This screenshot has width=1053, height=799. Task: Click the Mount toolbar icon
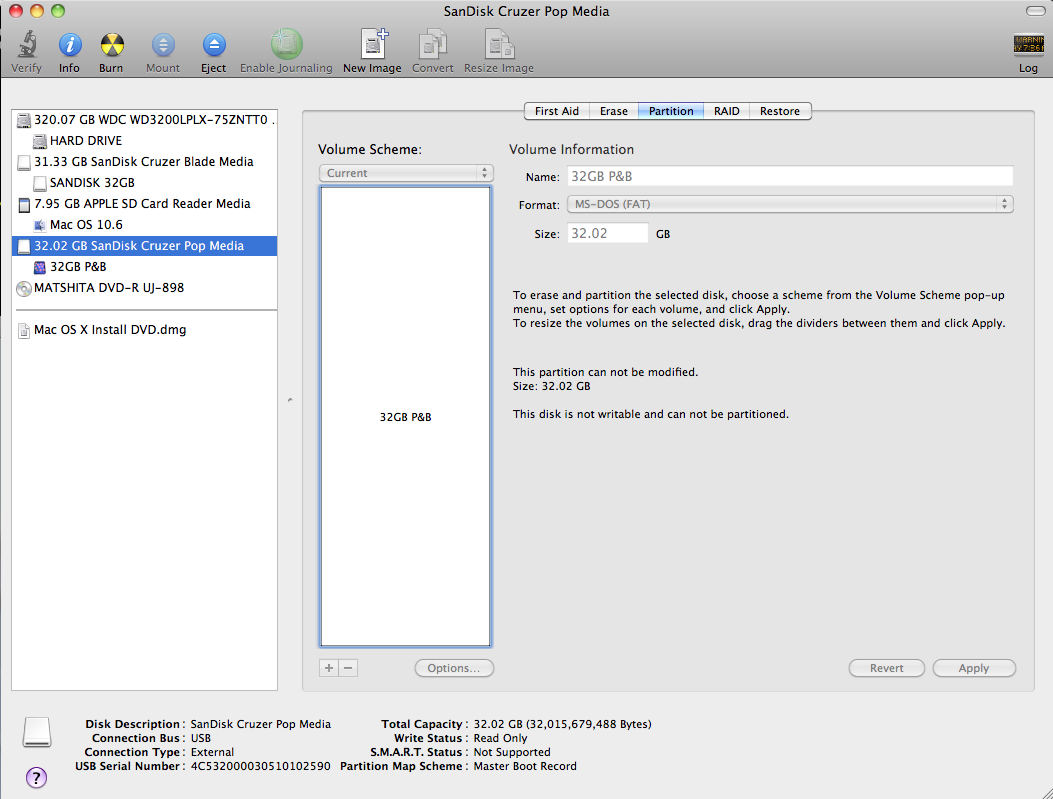163,44
